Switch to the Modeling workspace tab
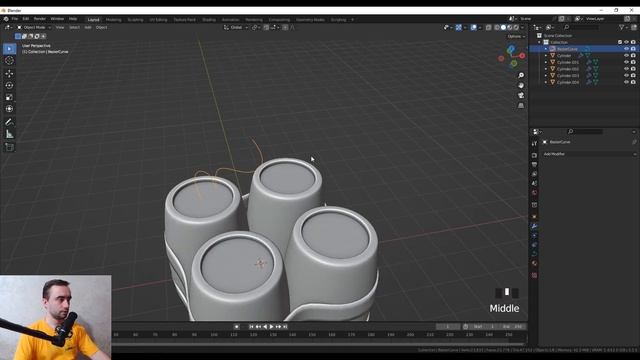Image resolution: width=640 pixels, height=360 pixels. [113, 20]
